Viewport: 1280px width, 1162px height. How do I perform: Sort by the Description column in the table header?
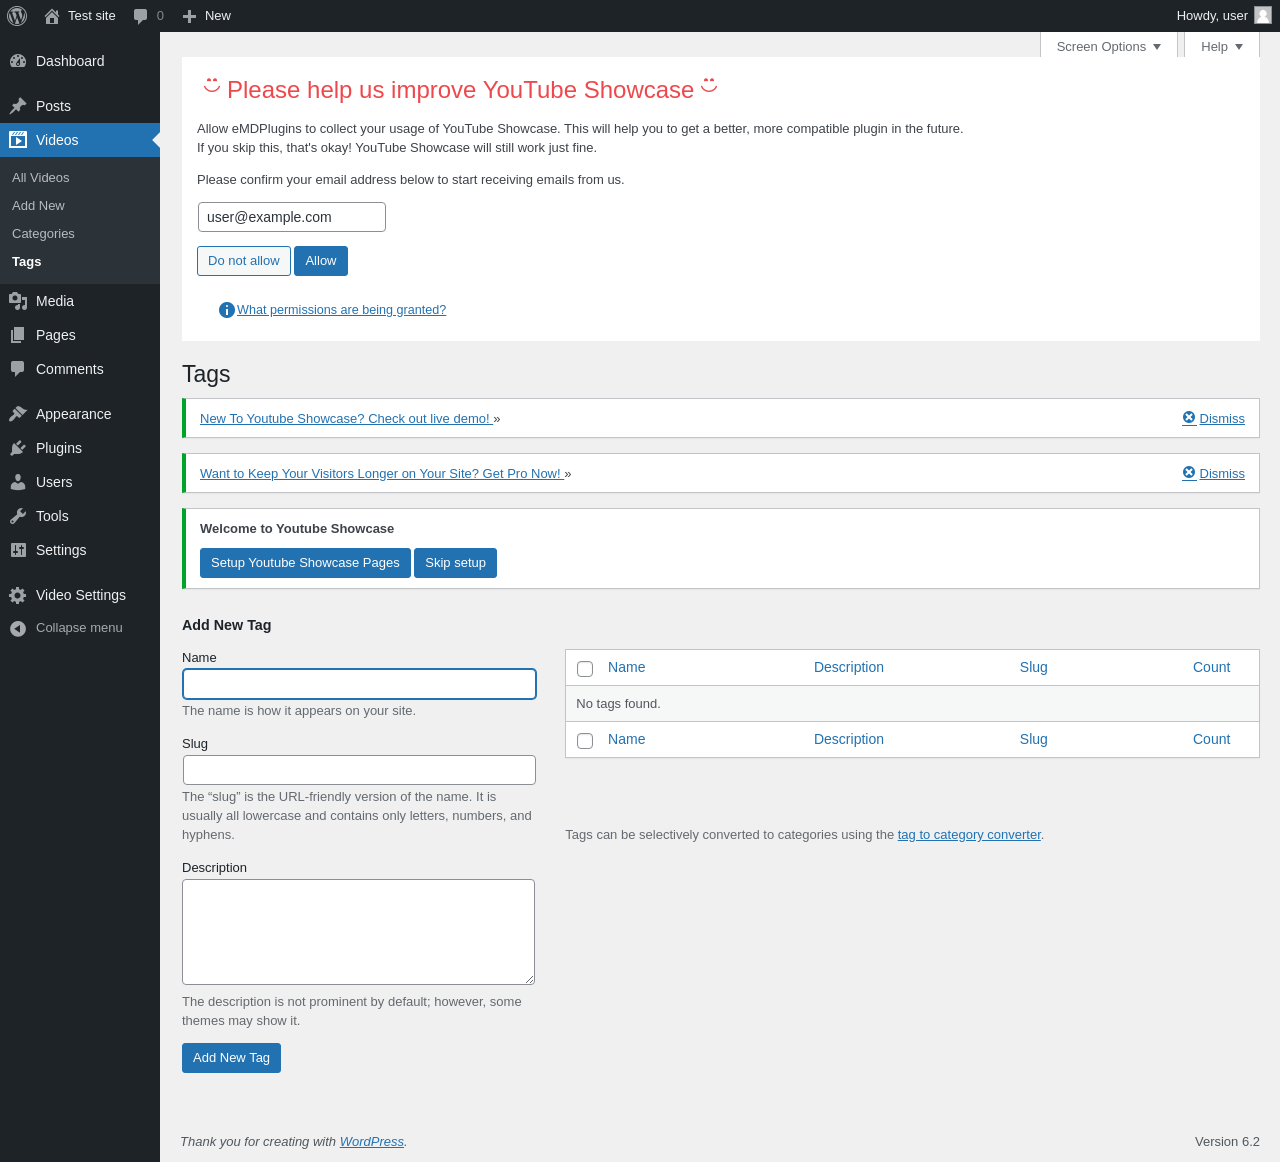click(x=849, y=667)
